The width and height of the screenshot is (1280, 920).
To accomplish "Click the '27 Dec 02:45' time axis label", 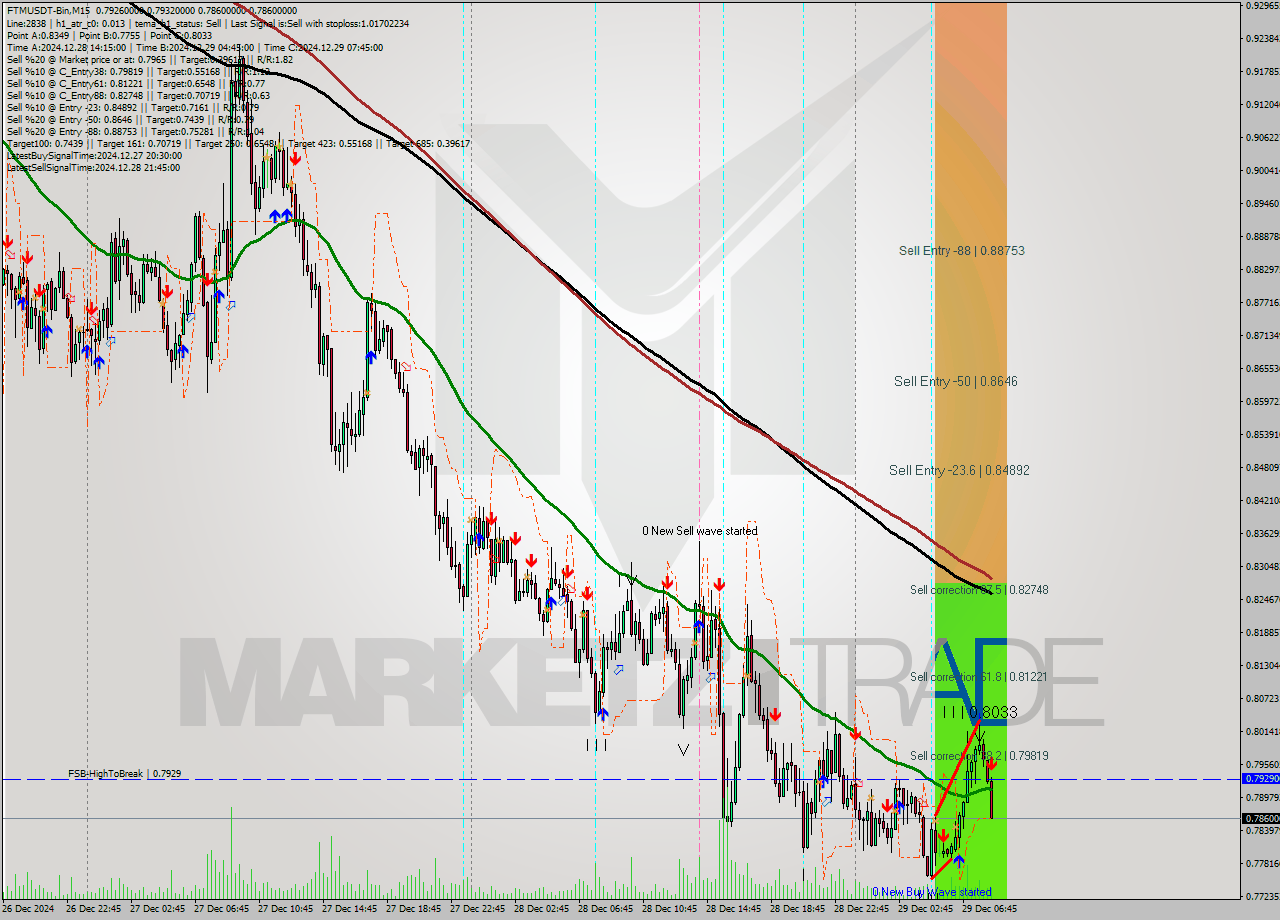I will [x=157, y=909].
